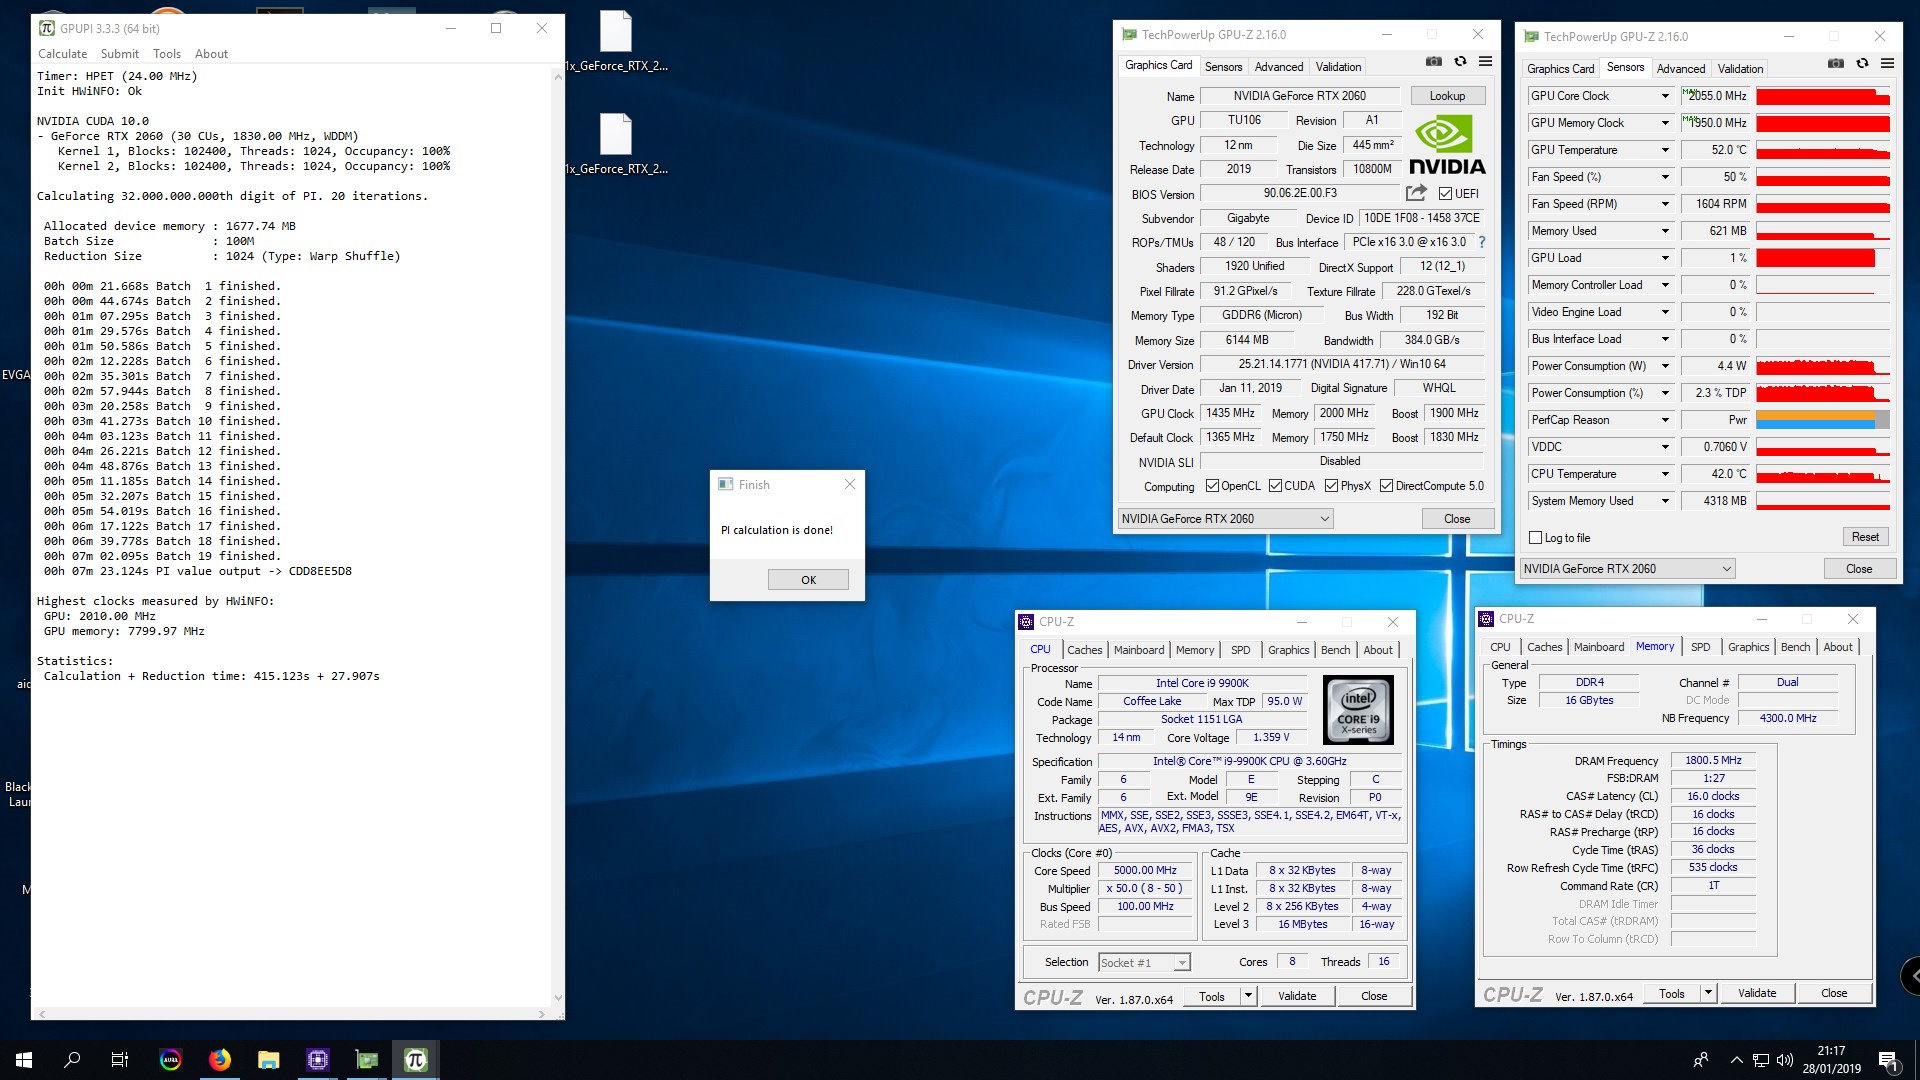The height and width of the screenshot is (1080, 1920).
Task: Click the CPU-Z purple taskbar icon
Action: (317, 1060)
